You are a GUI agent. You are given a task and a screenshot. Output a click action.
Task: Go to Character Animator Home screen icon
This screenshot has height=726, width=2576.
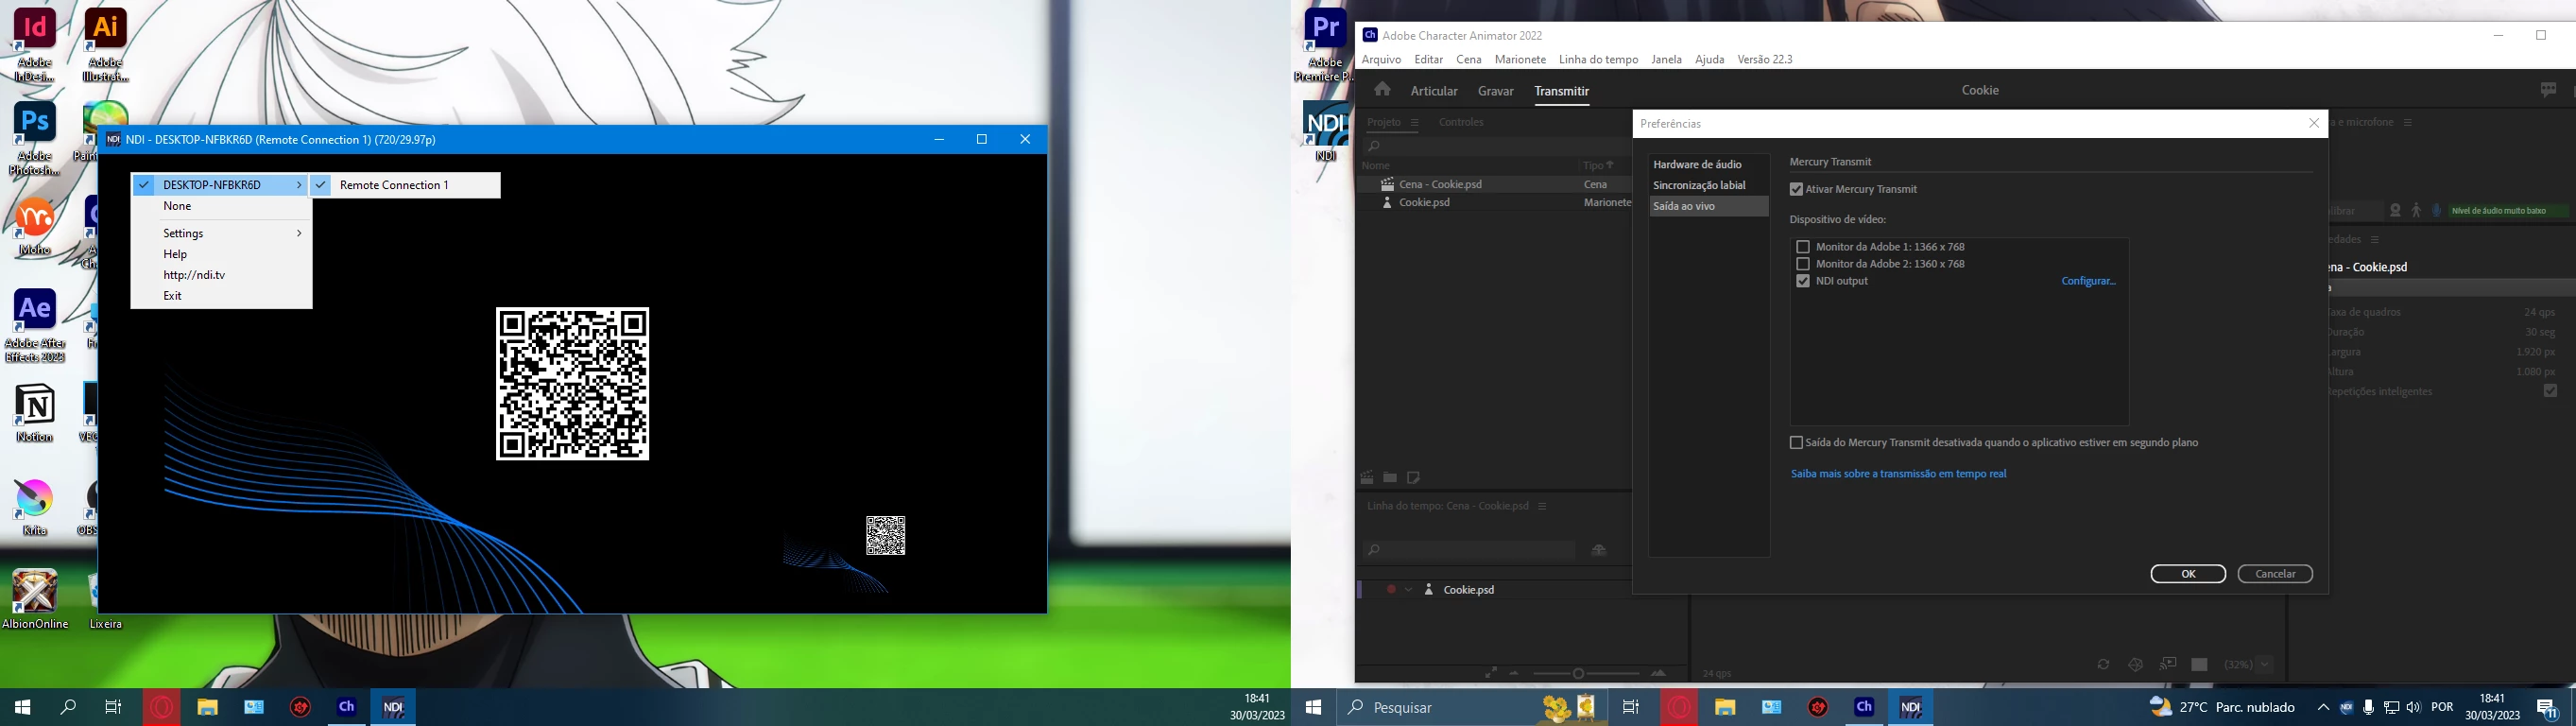tap(1382, 90)
